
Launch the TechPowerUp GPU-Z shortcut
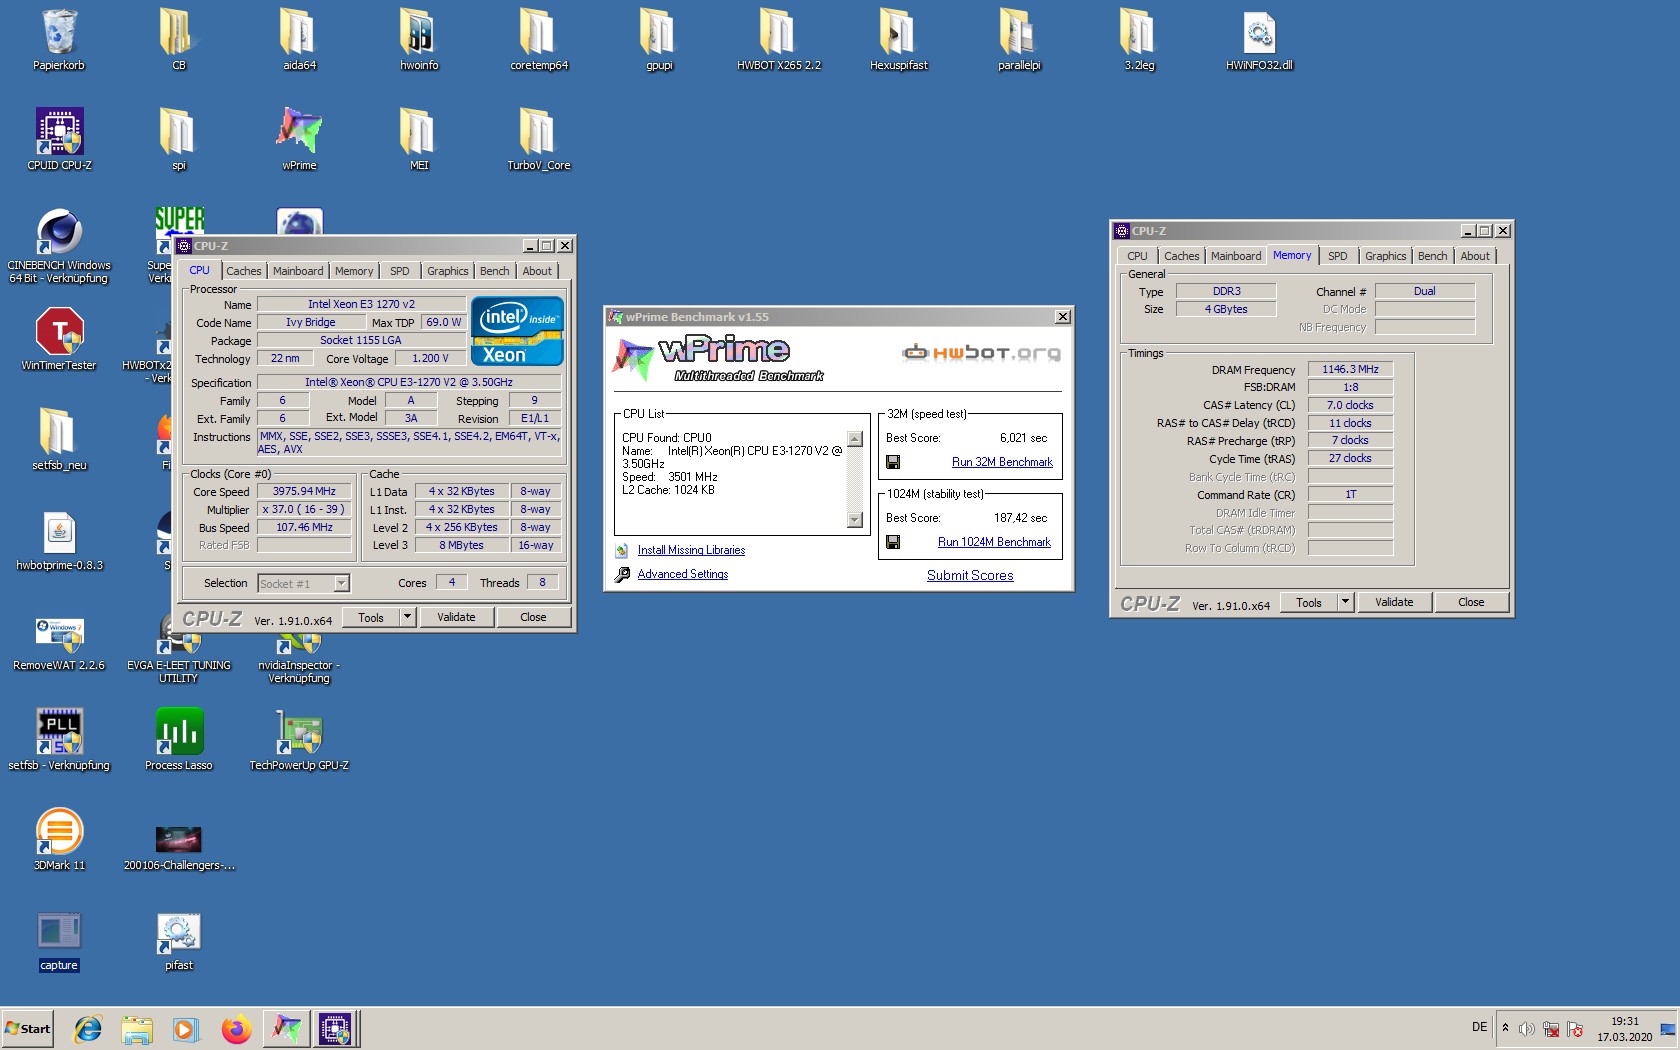[x=299, y=740]
